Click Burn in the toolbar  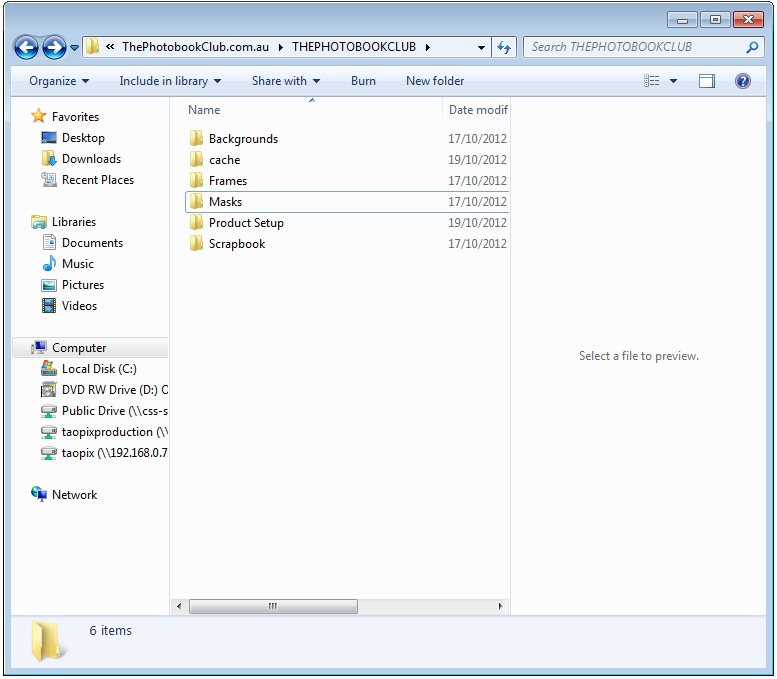[x=363, y=81]
